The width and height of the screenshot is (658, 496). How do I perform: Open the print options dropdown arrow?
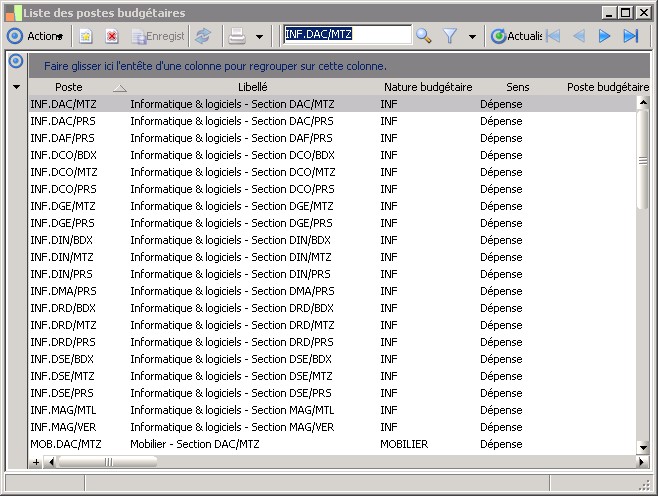[259, 37]
